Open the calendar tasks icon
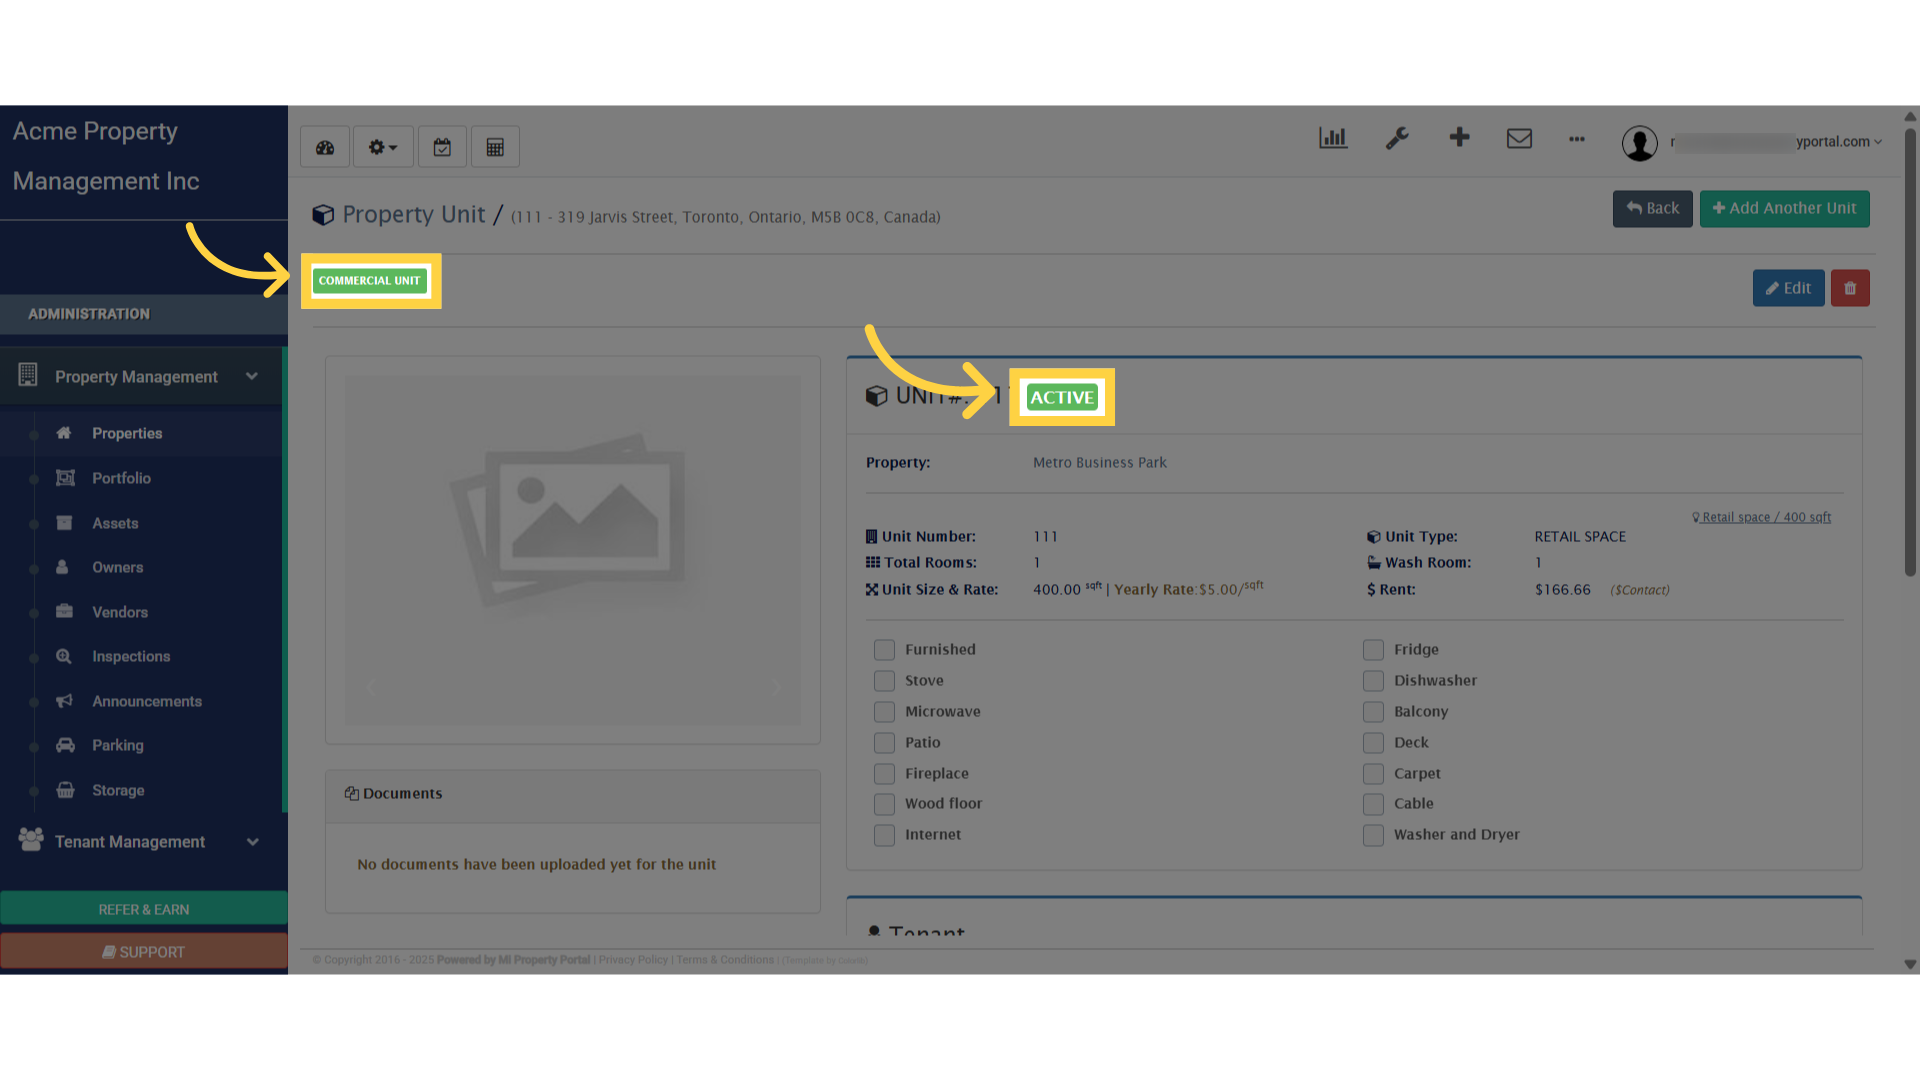Image resolution: width=1920 pixels, height=1080 pixels. 442,146
